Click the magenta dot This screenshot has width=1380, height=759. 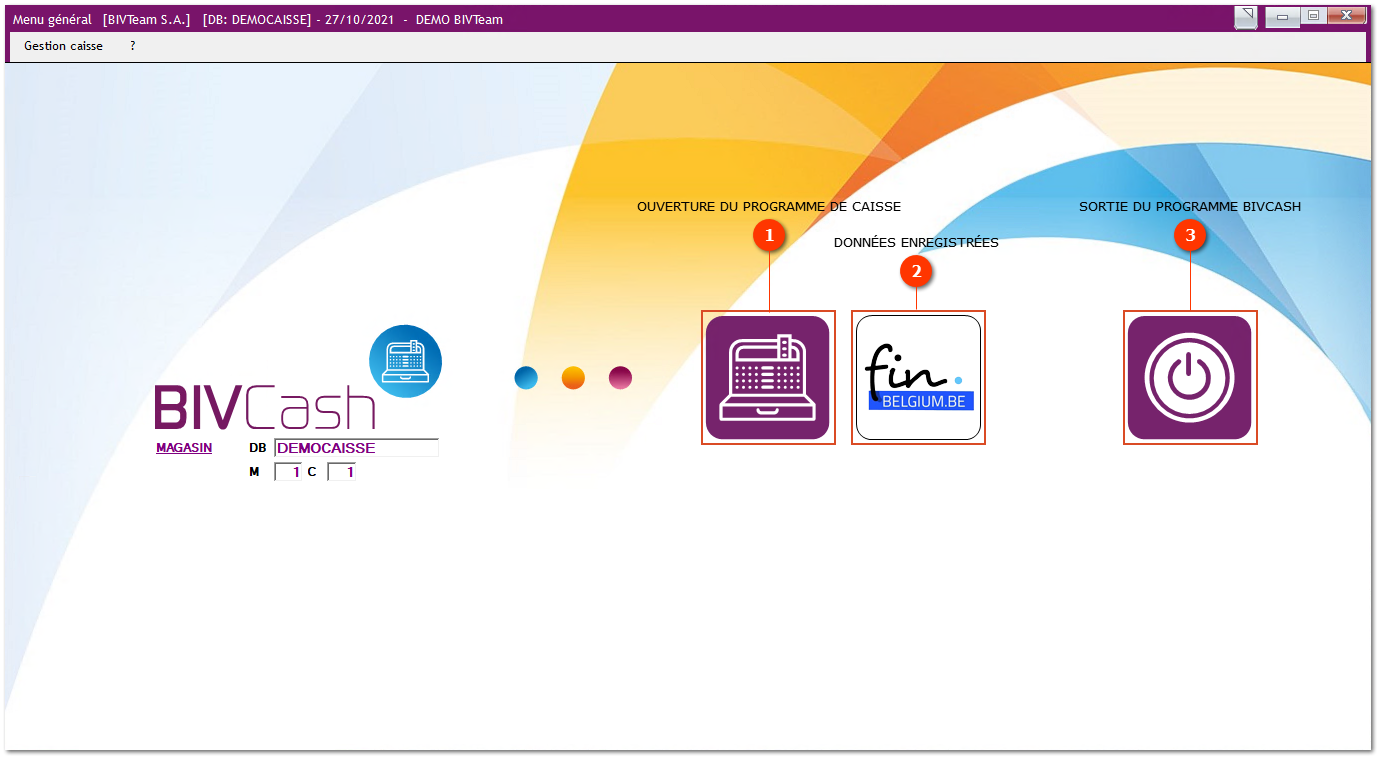[620, 378]
